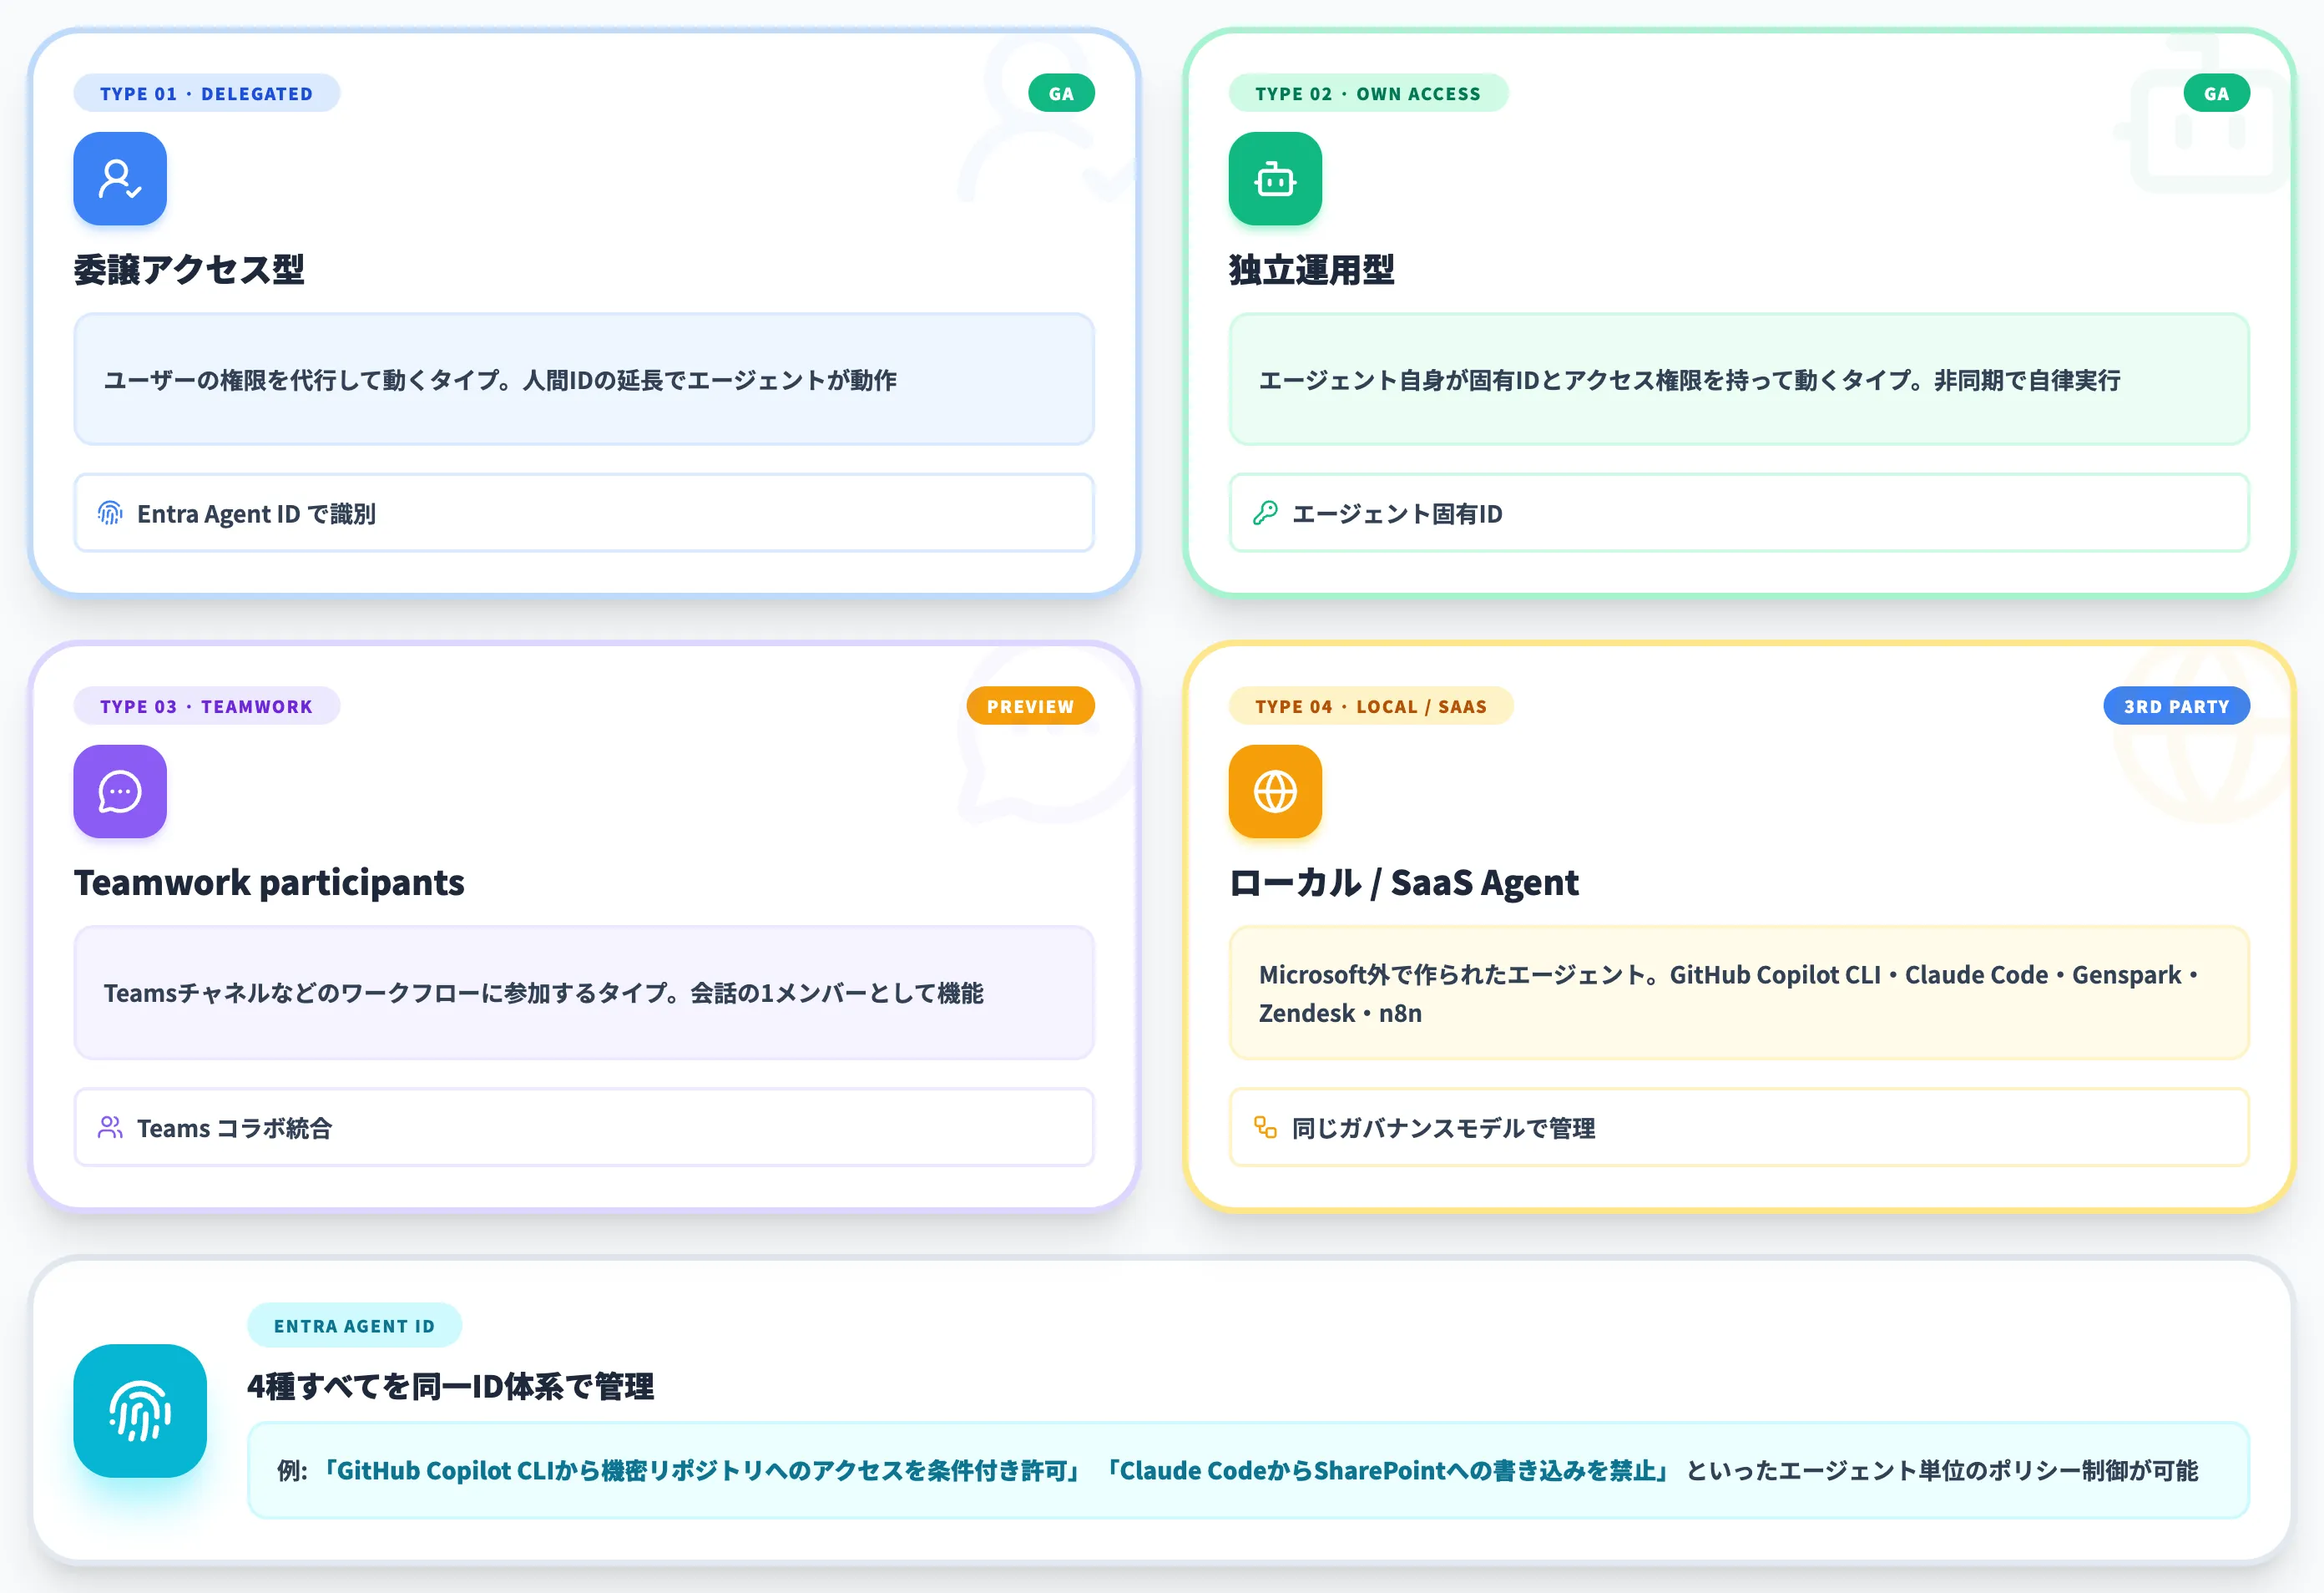
Task: Click the key icon beside エージェント固有ID
Action: pyautogui.click(x=1265, y=513)
